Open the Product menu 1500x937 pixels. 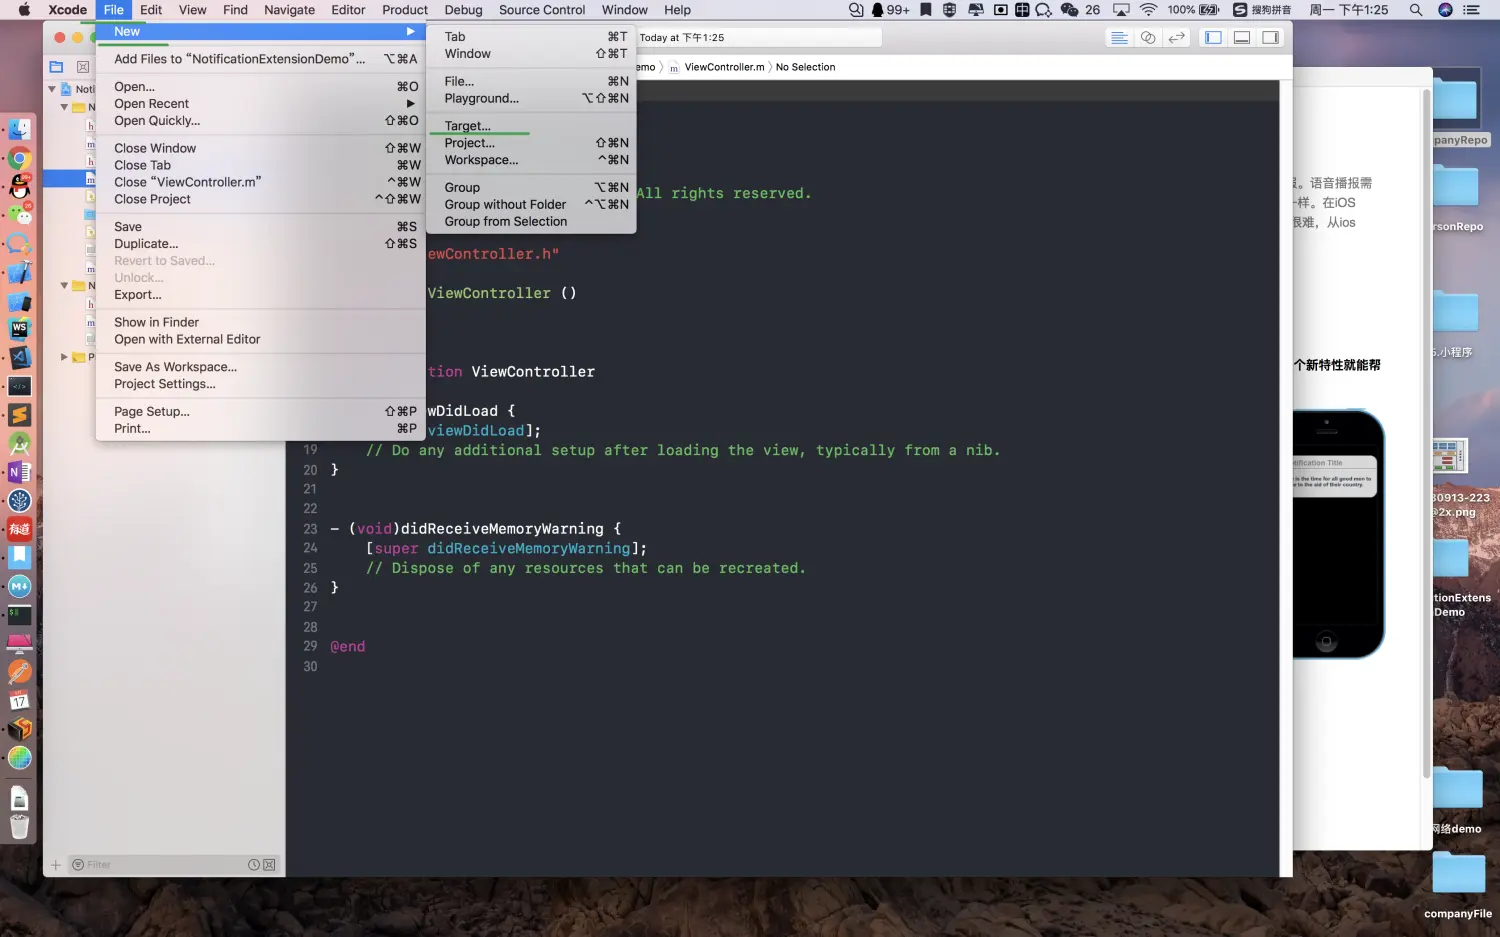405,10
